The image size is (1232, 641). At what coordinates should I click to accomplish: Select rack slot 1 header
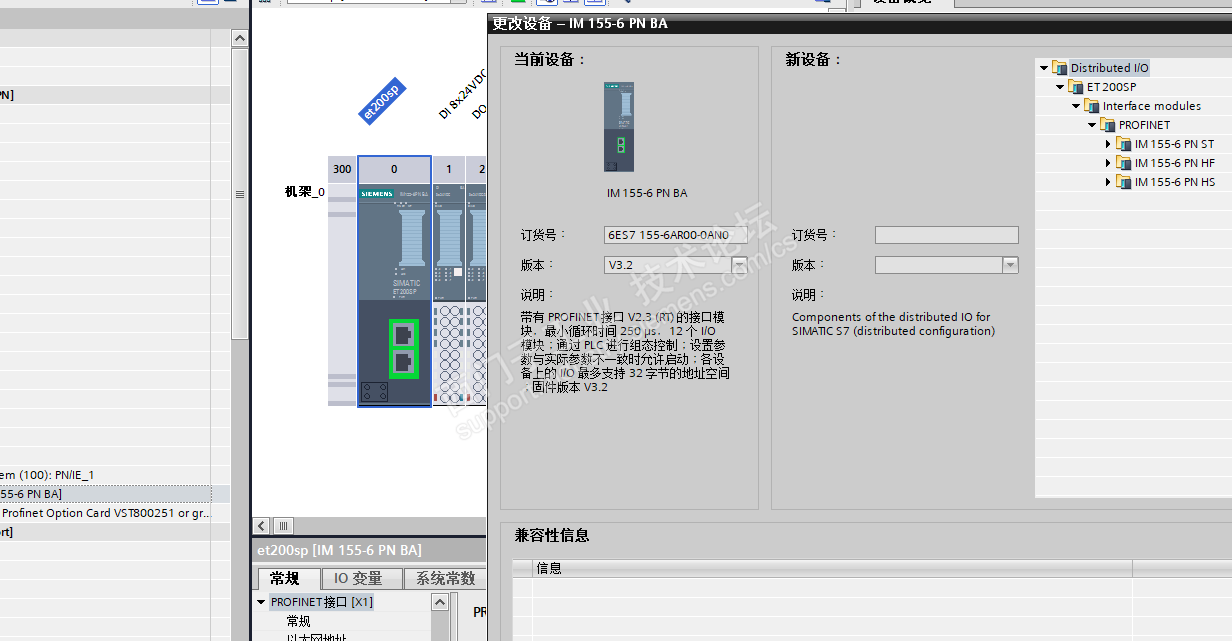coord(449,169)
